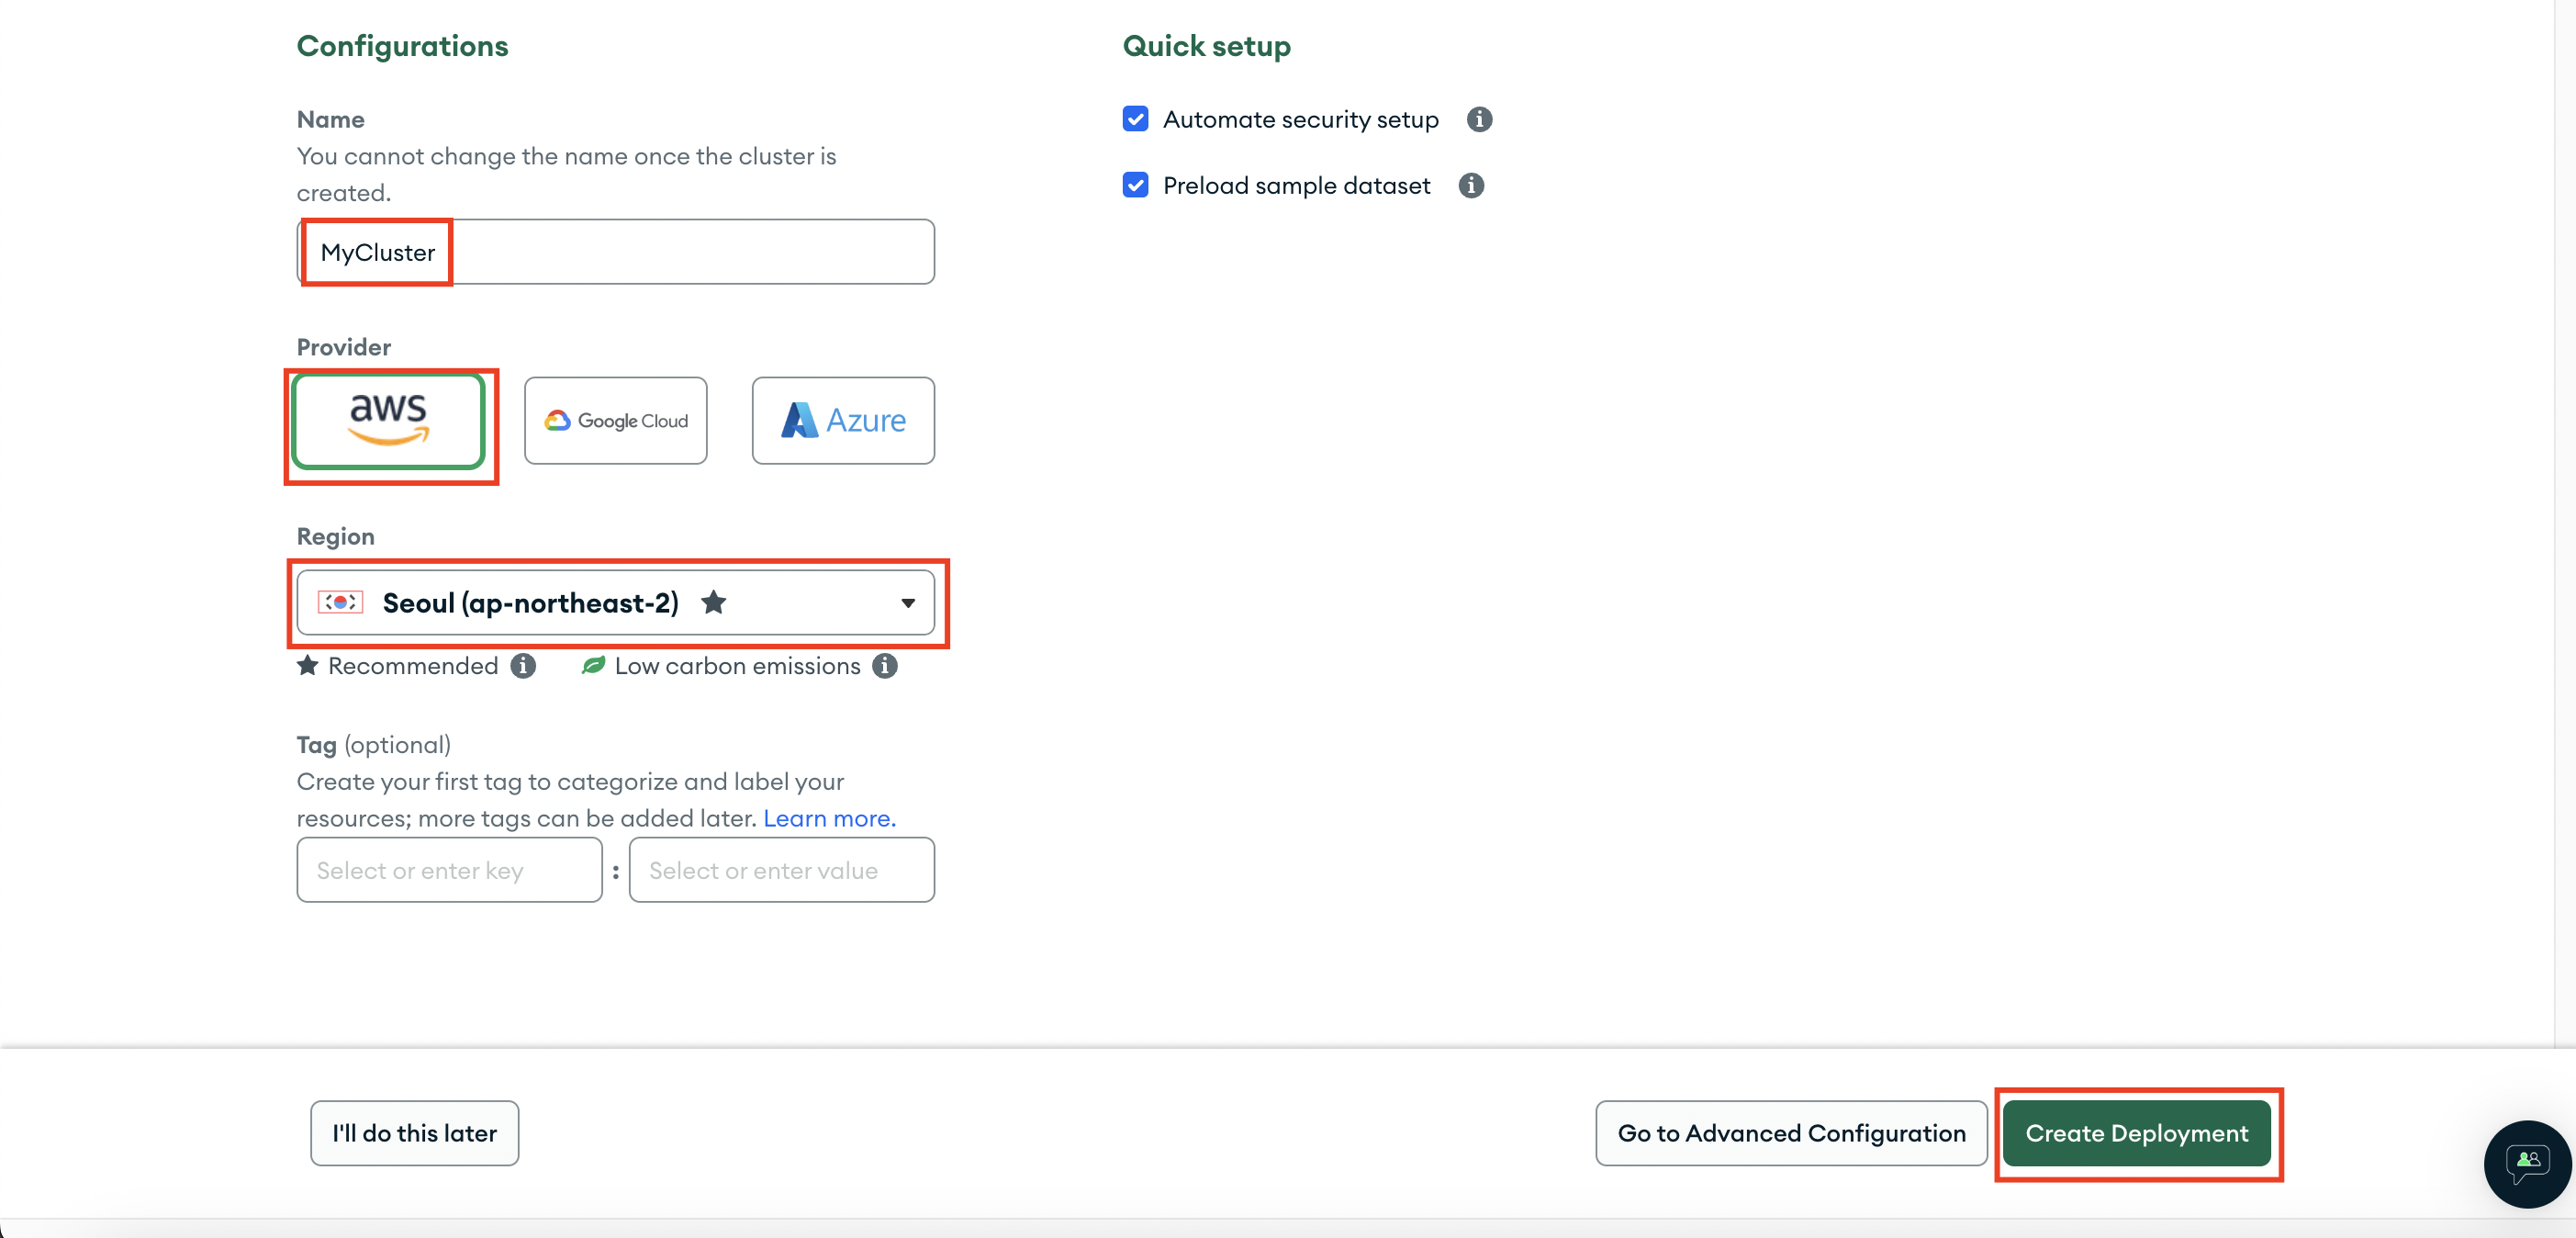
Task: Click the South Korea flag icon in Region
Action: (340, 603)
